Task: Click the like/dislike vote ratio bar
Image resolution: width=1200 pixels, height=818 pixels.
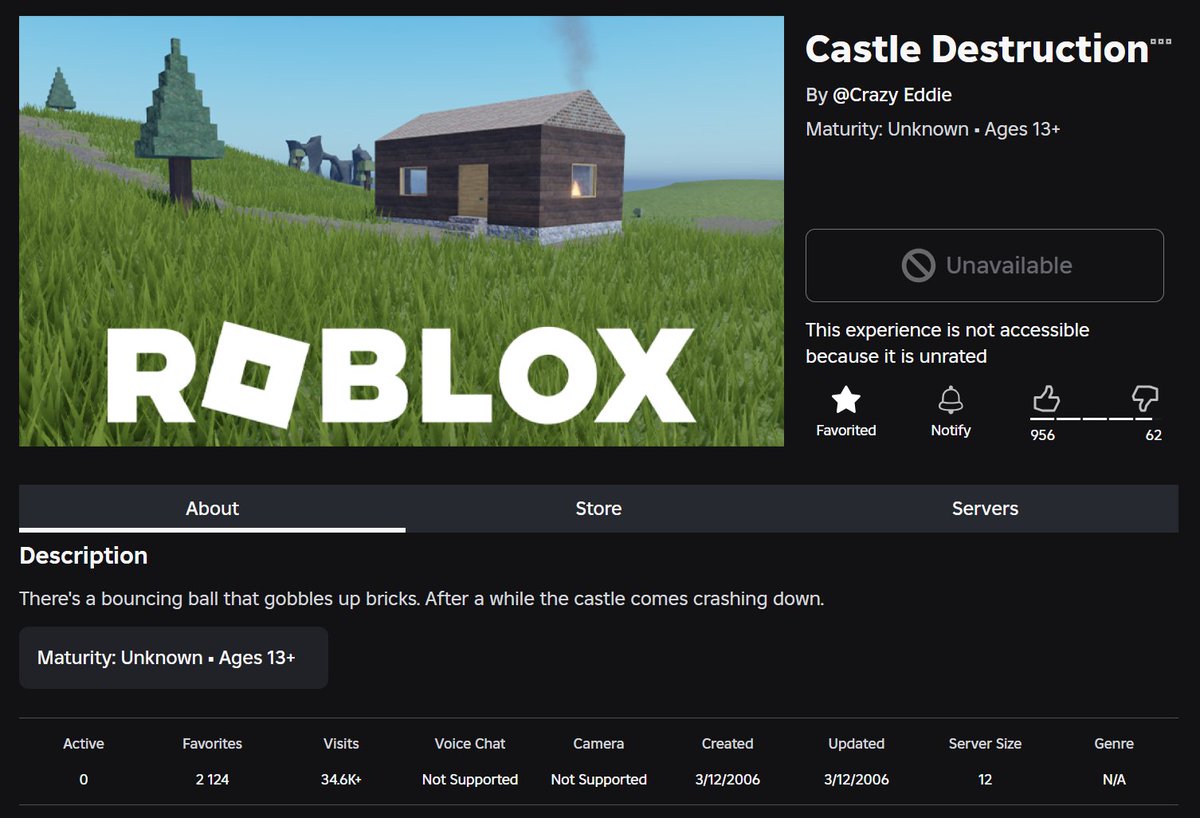Action: (x=1092, y=419)
